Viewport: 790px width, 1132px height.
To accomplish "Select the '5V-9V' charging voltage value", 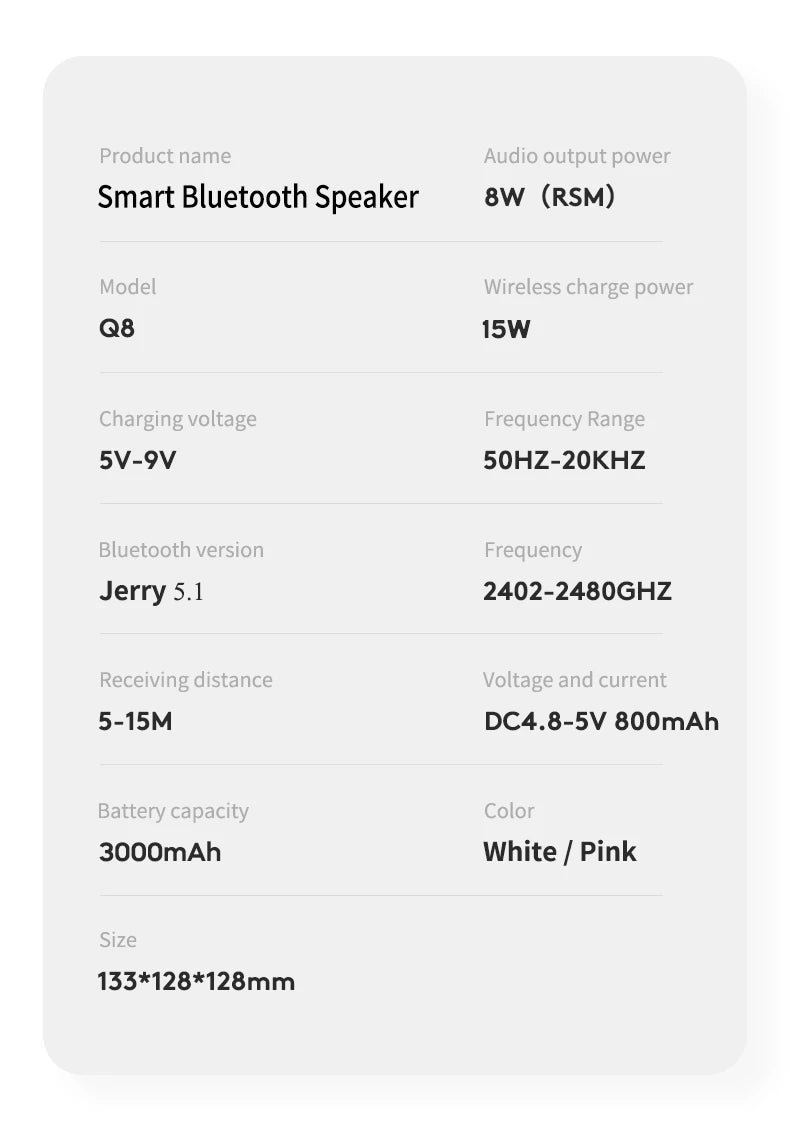I will (x=138, y=460).
